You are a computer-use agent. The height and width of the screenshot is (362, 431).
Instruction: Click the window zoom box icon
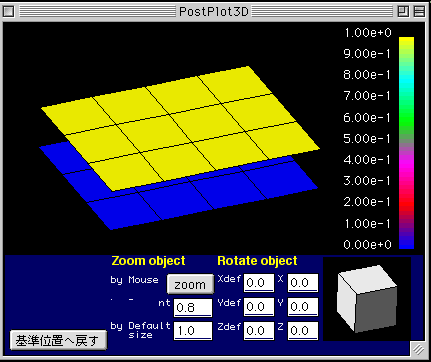click(x=404, y=12)
